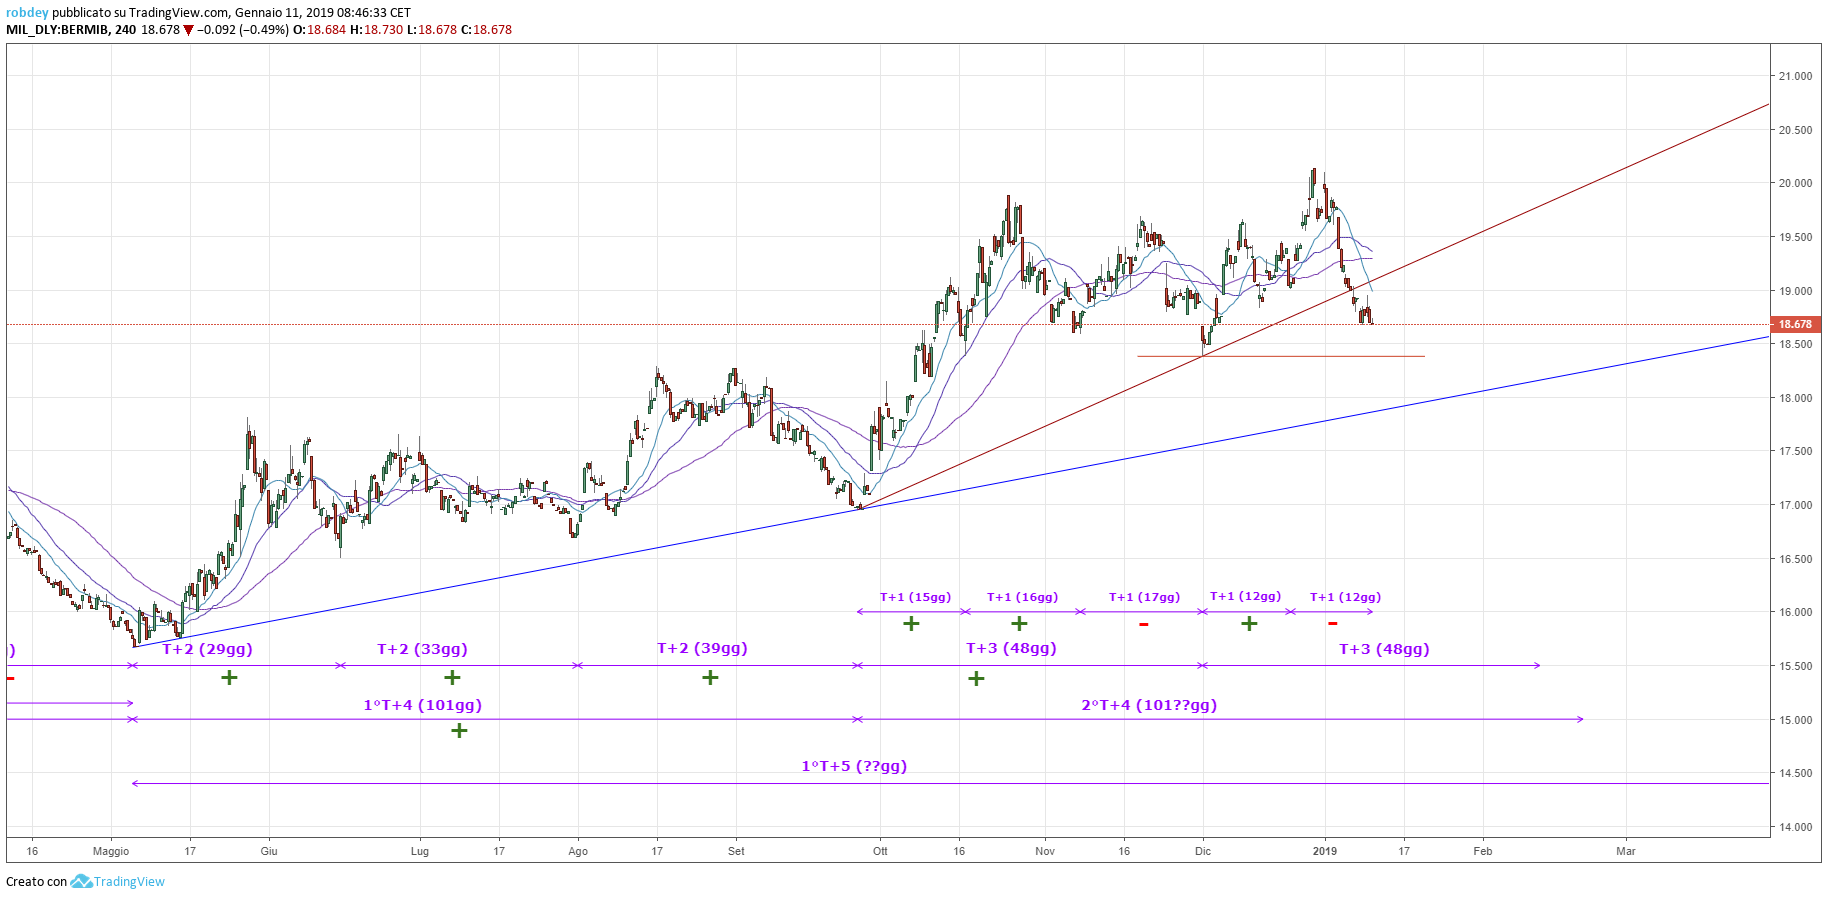Click the Feb date label on time axis

tap(1483, 851)
